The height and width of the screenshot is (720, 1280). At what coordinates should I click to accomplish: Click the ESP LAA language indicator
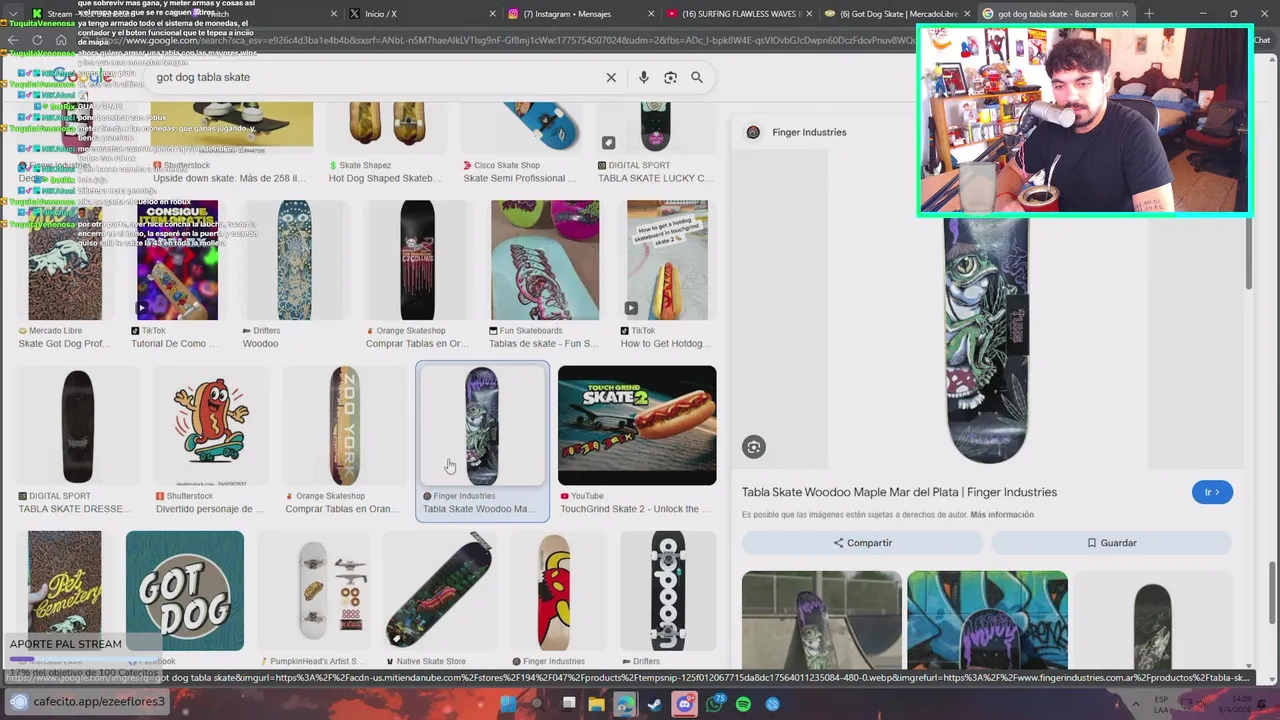[1161, 703]
